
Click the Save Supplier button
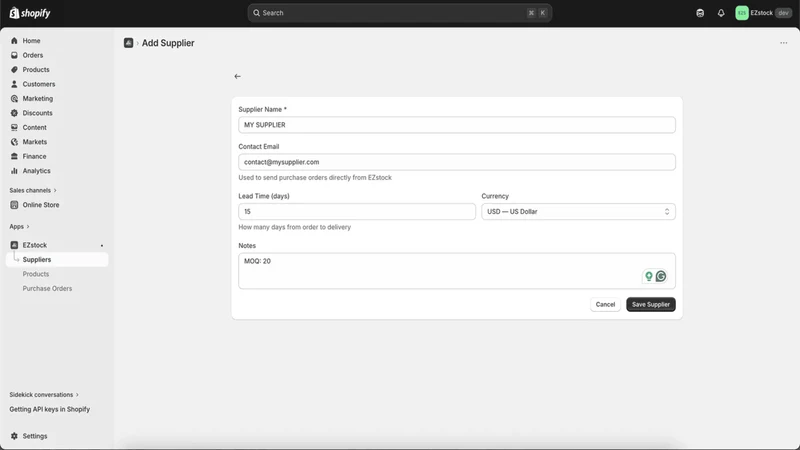point(651,305)
